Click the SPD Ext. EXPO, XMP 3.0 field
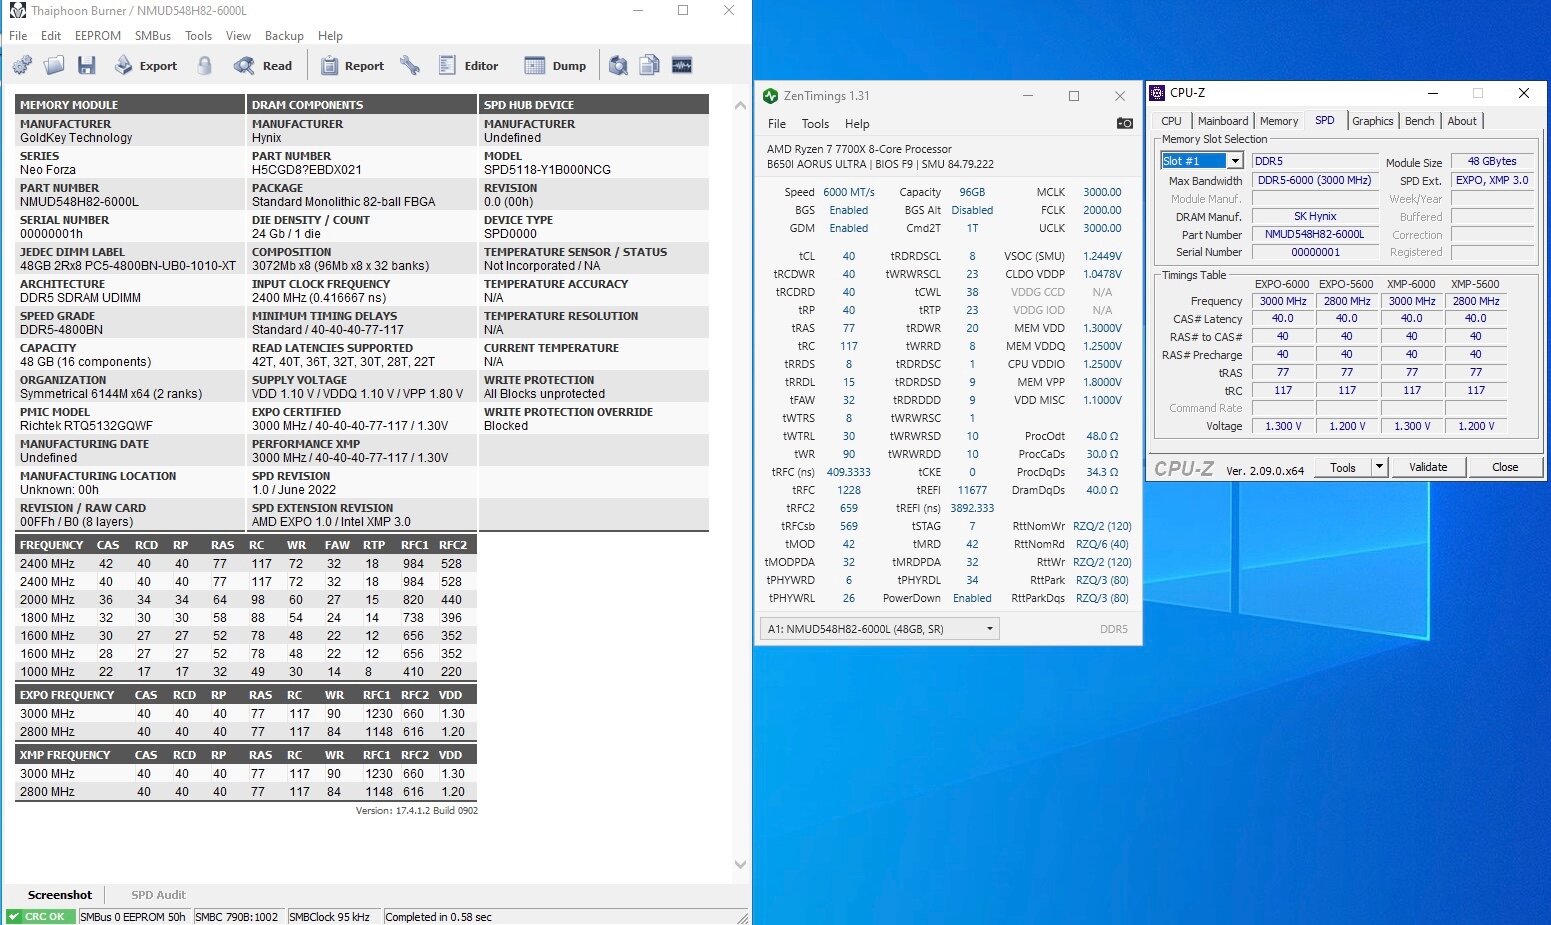The image size is (1551, 925). (x=1492, y=180)
